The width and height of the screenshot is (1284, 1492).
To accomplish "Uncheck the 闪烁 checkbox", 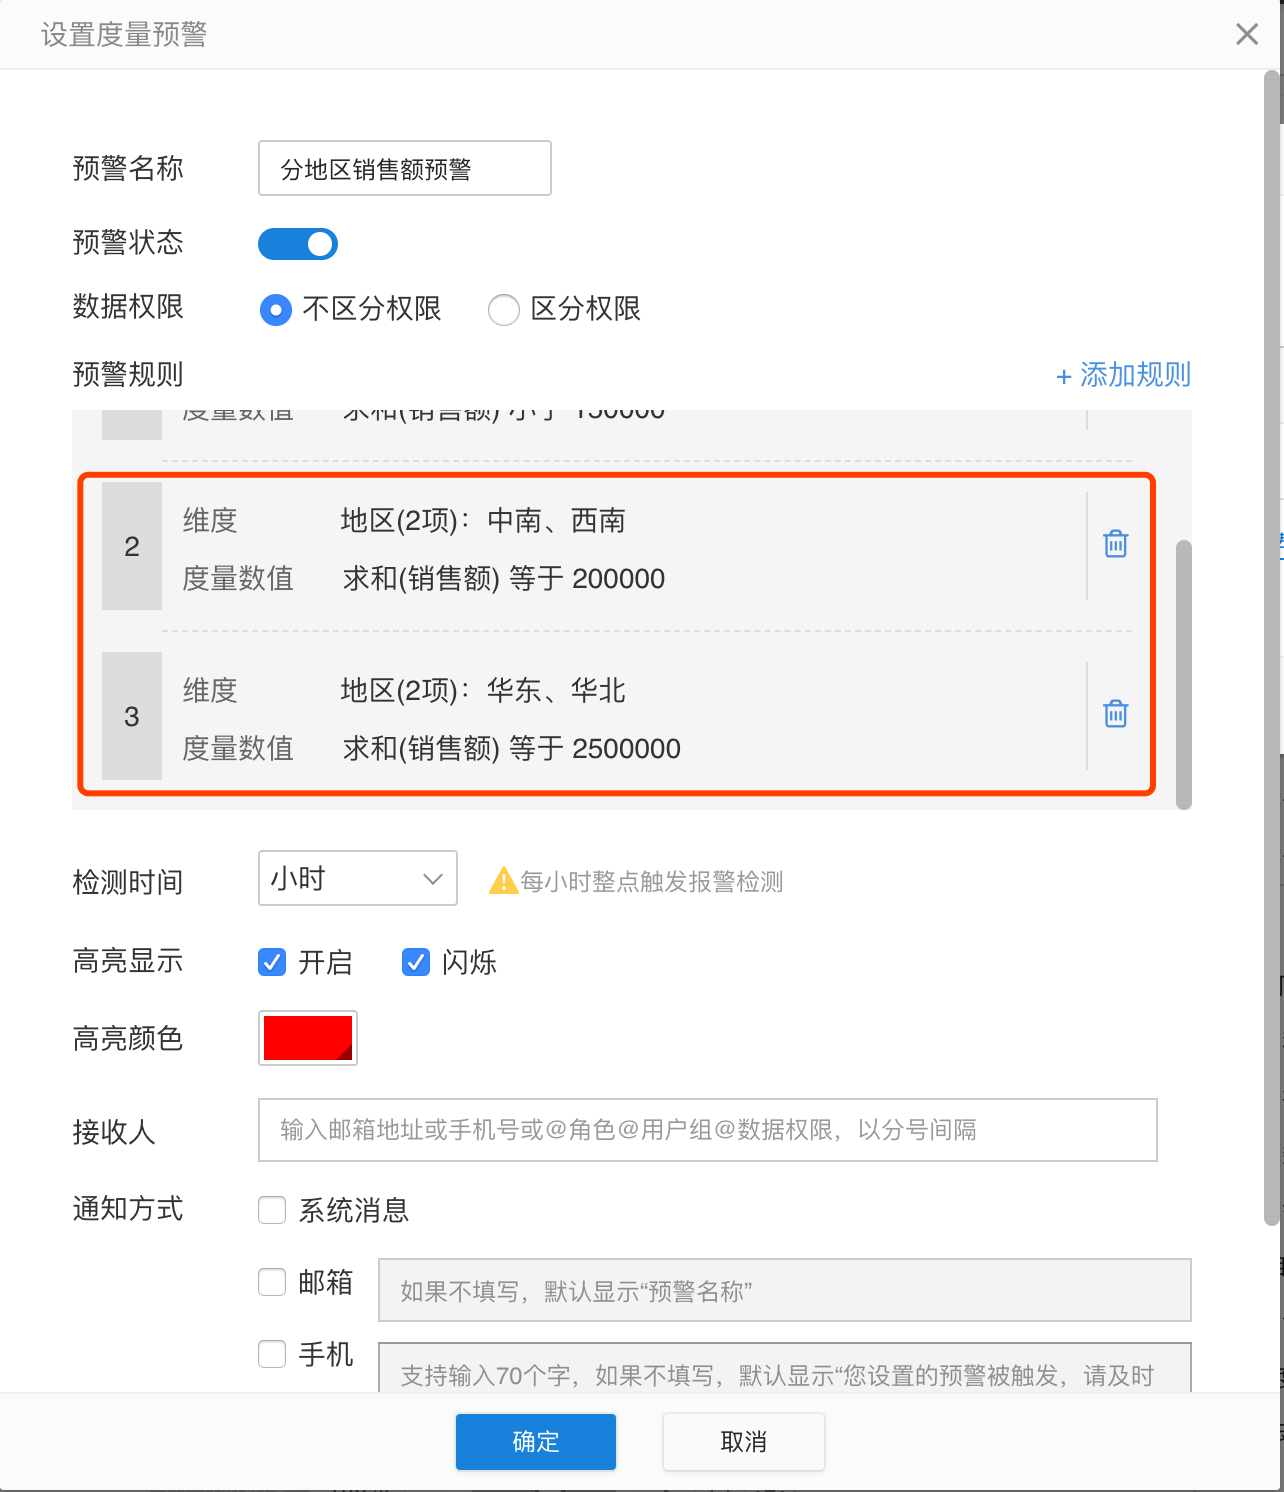I will [x=416, y=962].
